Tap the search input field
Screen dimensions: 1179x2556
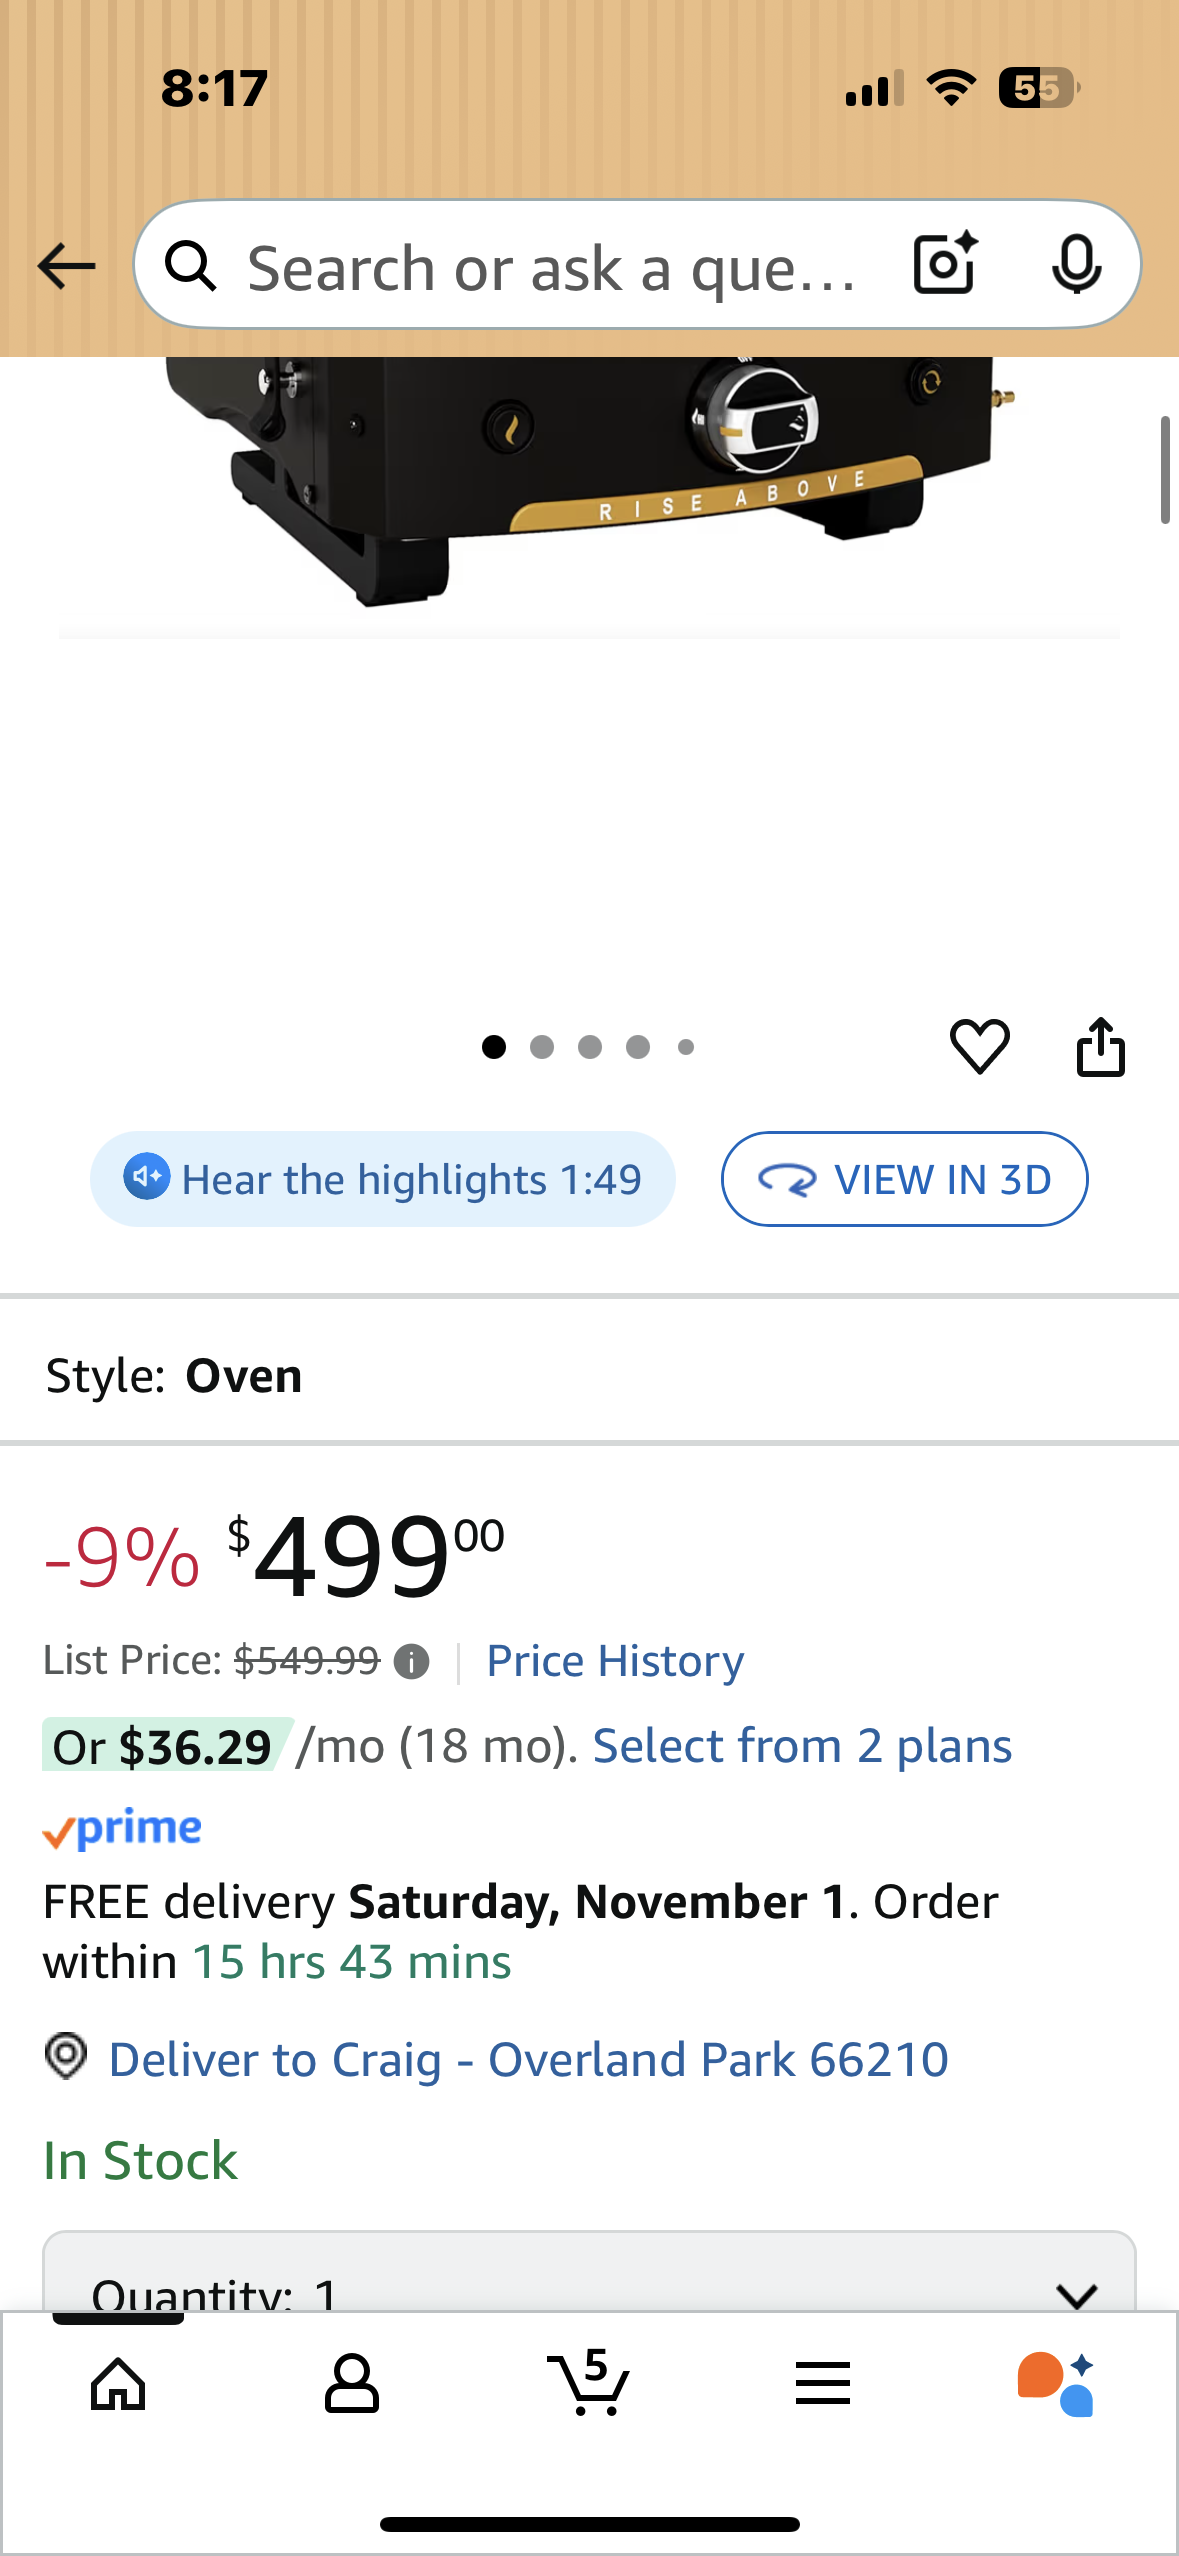click(550, 268)
